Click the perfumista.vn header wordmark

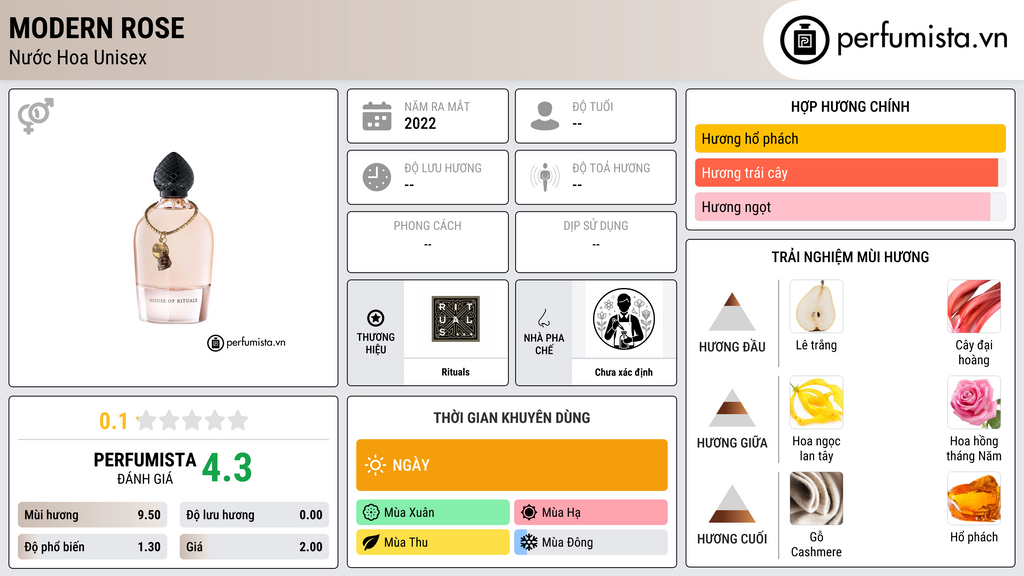[922, 38]
